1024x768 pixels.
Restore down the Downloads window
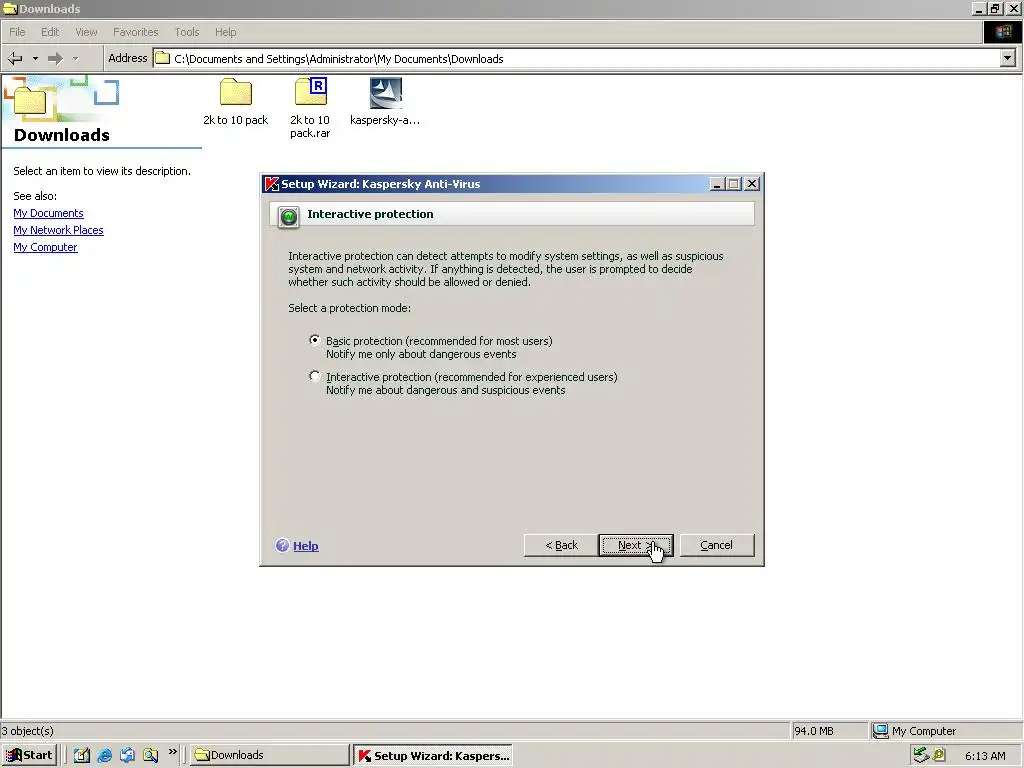[x=995, y=8]
